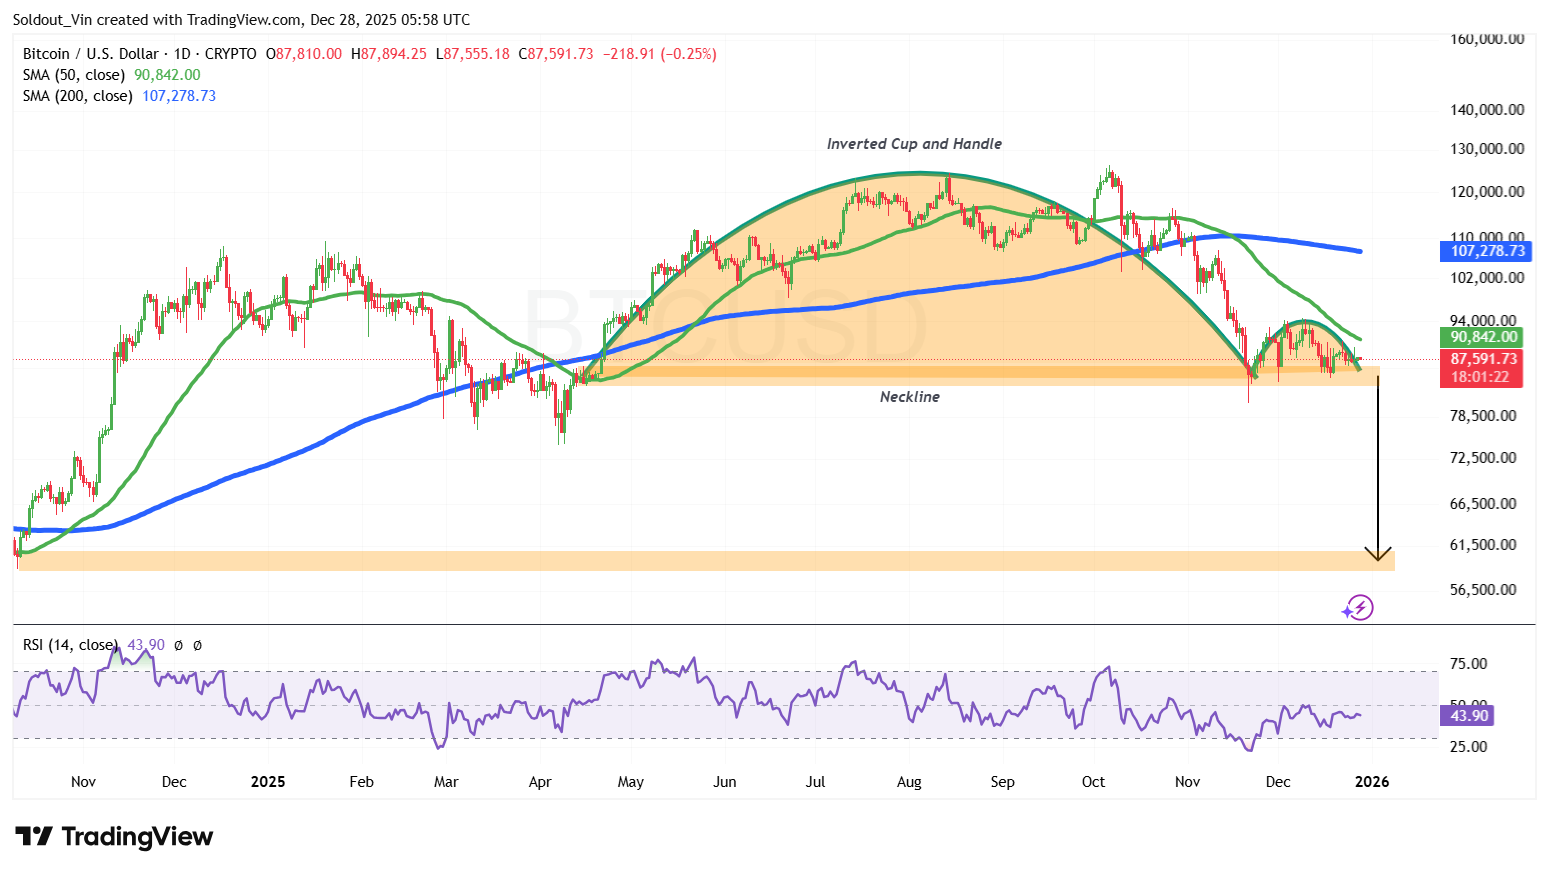Click the purple 43.90 RSI axis label
1549x874 pixels.
[x=1466, y=715]
